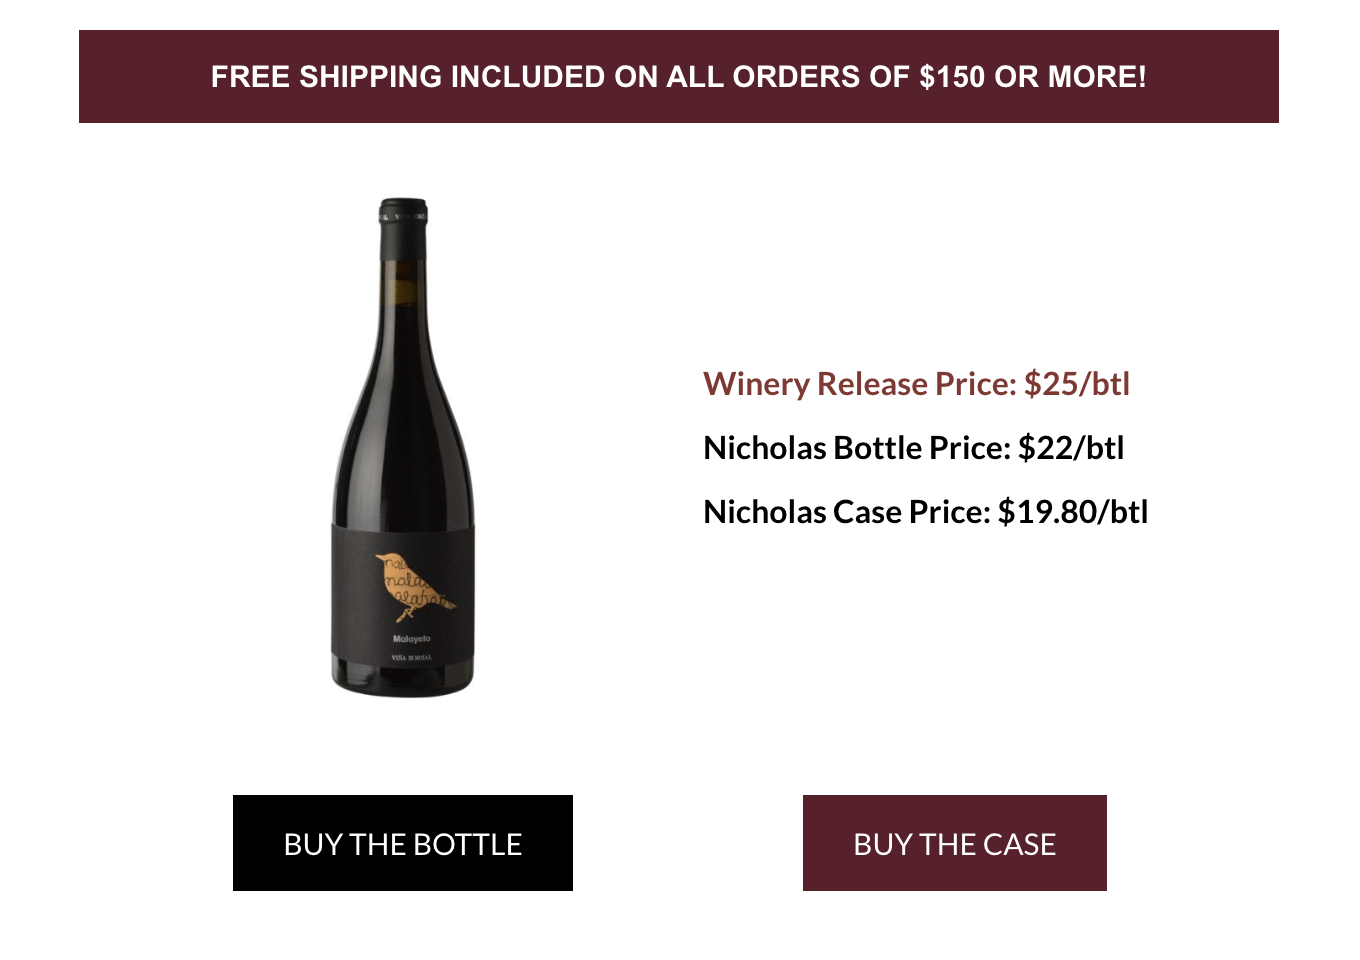Viewport: 1360px width, 960px height.
Task: Click the BUY THE BOTTLE button
Action: 402,843
